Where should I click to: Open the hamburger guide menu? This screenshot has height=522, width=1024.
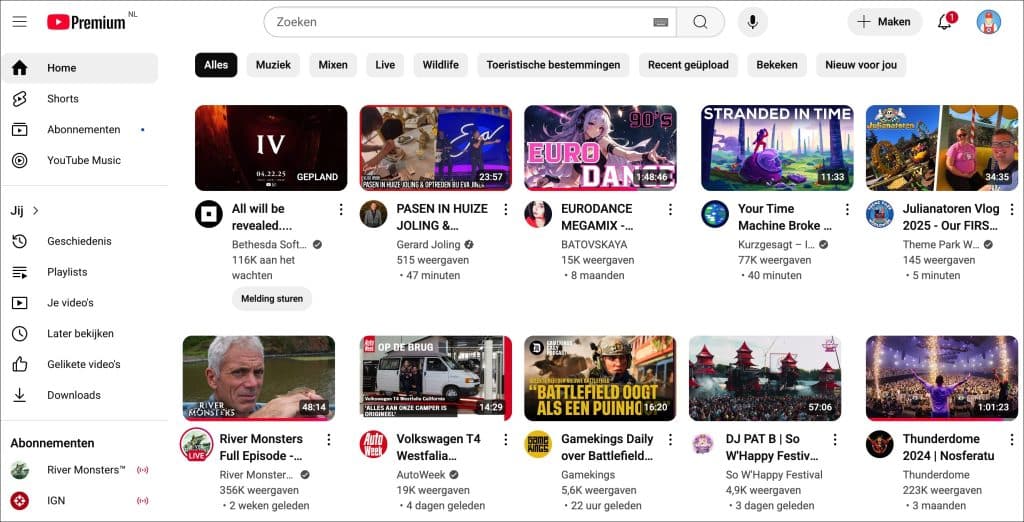(x=20, y=22)
